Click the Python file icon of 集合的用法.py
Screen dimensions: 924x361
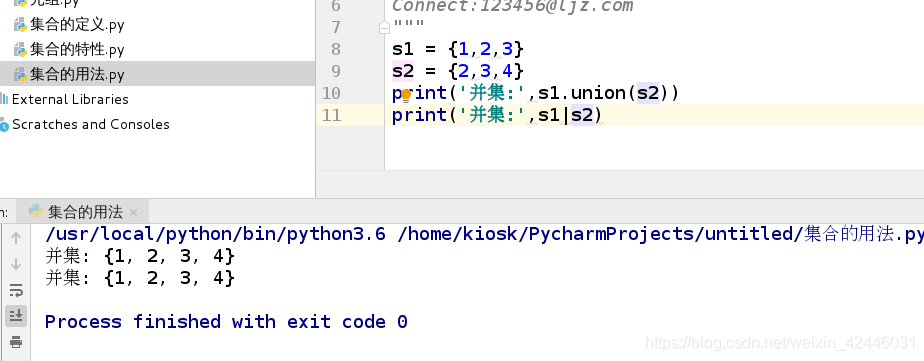point(21,75)
